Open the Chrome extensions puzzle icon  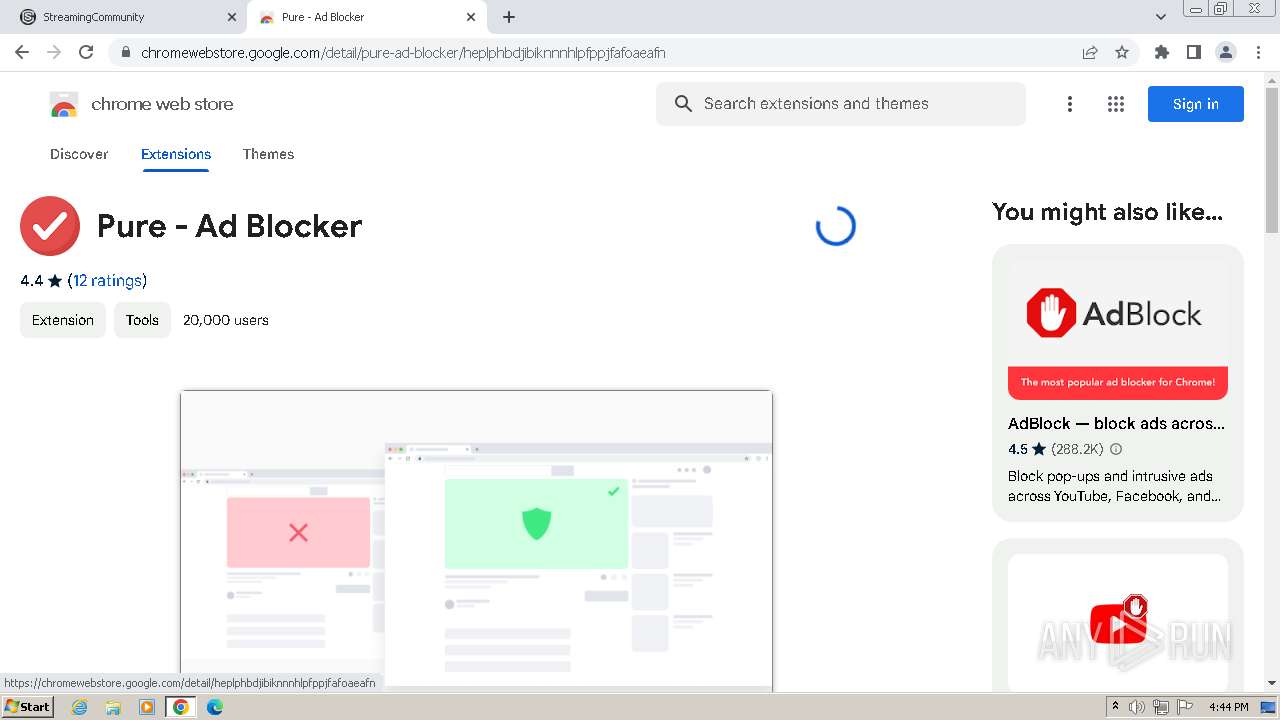[1161, 52]
